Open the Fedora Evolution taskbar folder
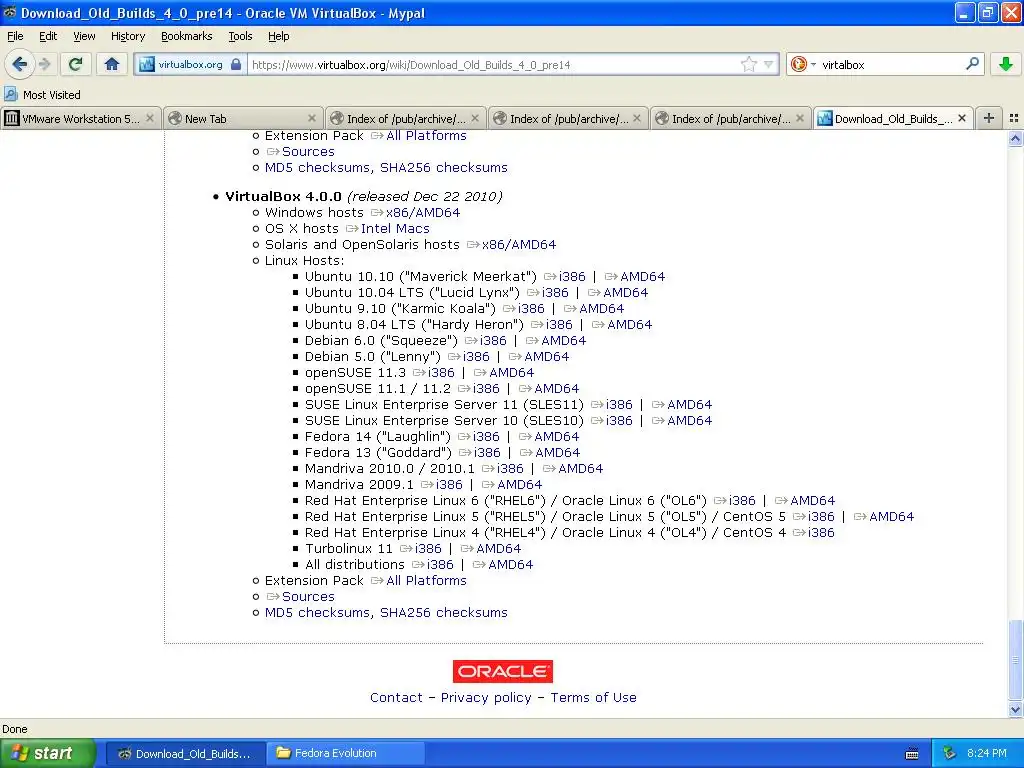The height and width of the screenshot is (768, 1024). pos(344,753)
